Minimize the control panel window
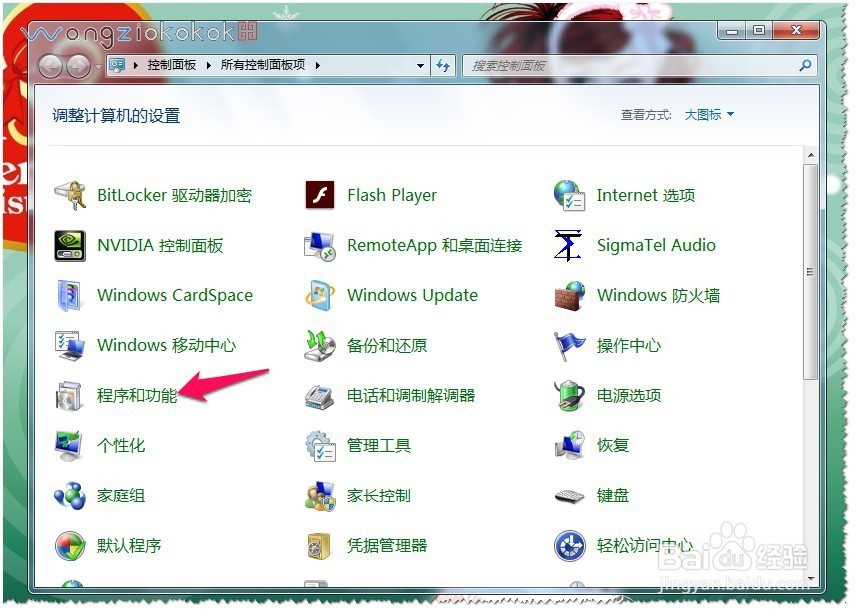The image size is (857, 613). tap(732, 31)
